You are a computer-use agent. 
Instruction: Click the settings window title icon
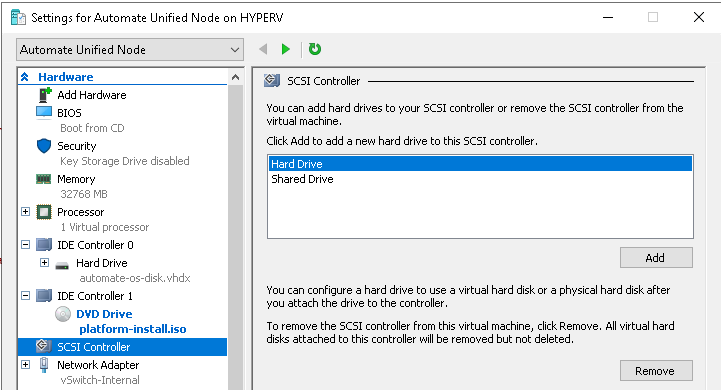tap(18, 17)
